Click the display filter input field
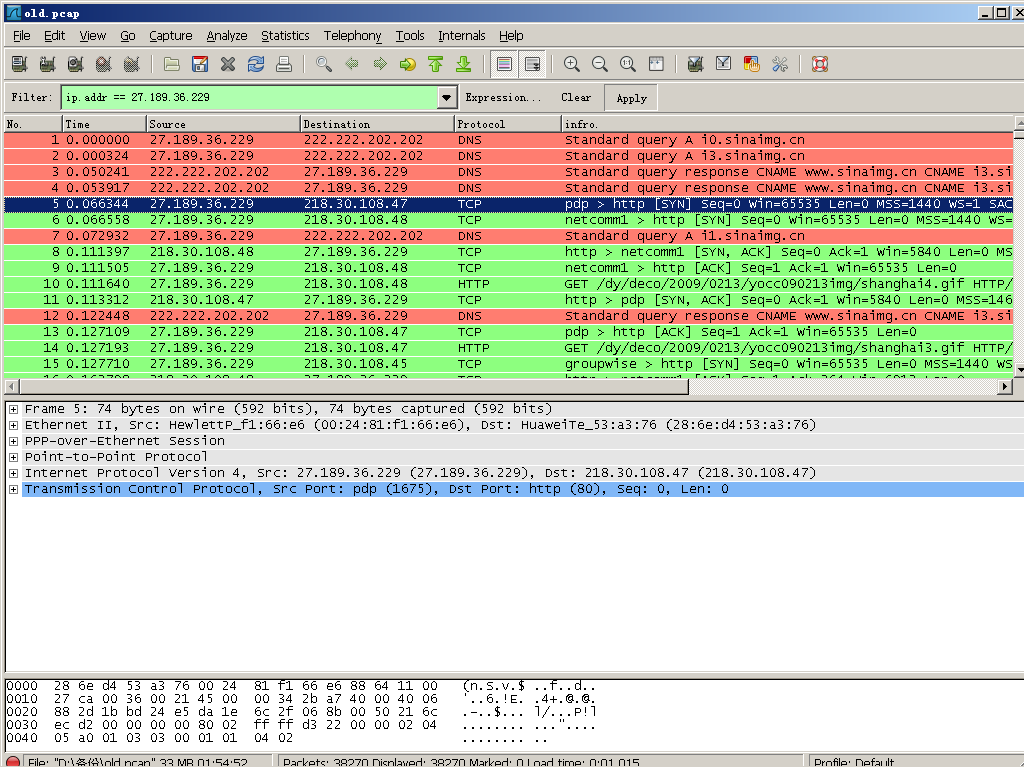Viewport: 1024px width, 768px height. (x=249, y=97)
